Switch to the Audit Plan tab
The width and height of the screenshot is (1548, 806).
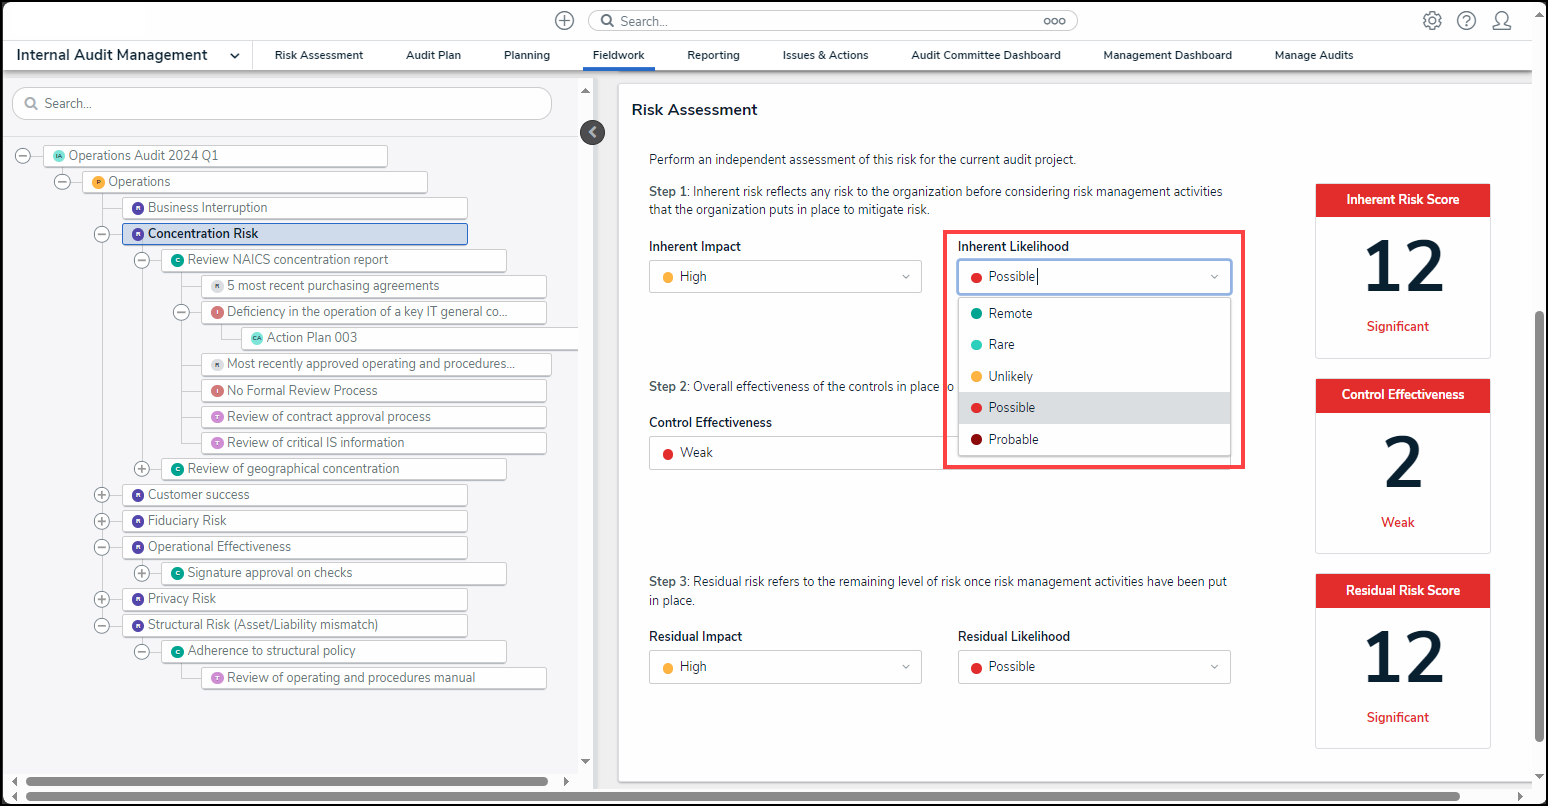pyautogui.click(x=433, y=56)
